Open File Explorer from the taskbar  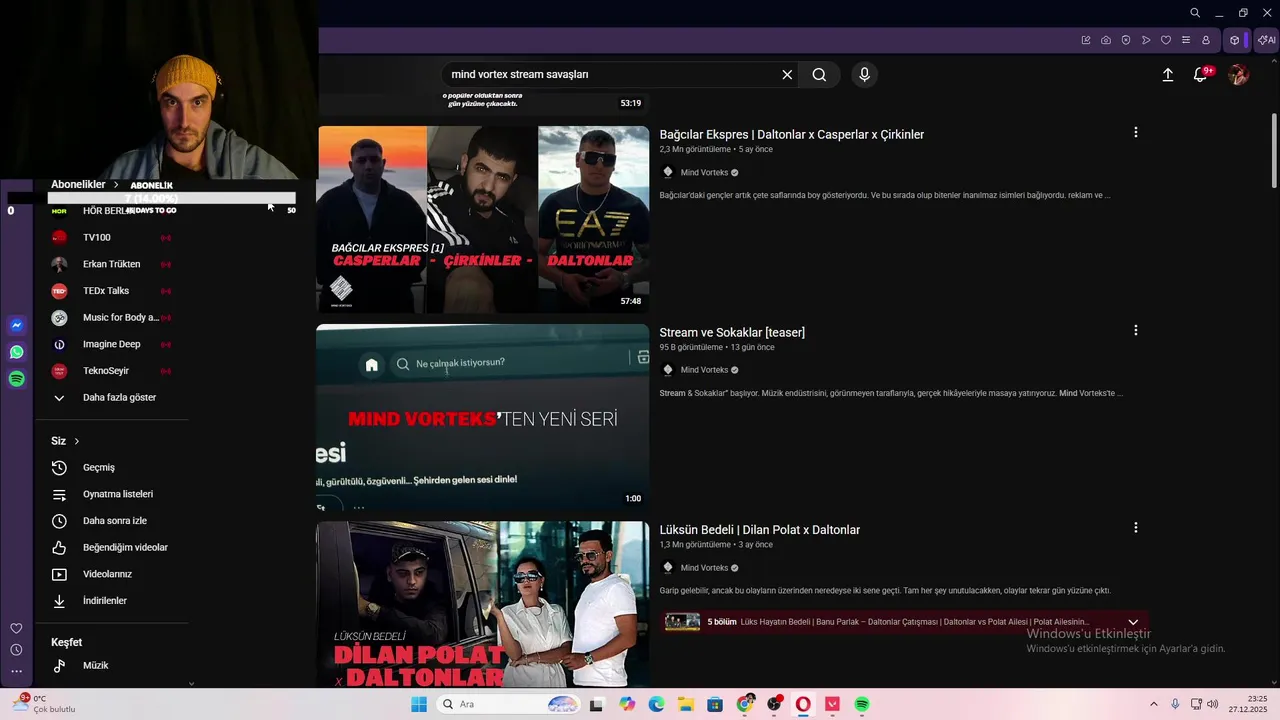[686, 704]
